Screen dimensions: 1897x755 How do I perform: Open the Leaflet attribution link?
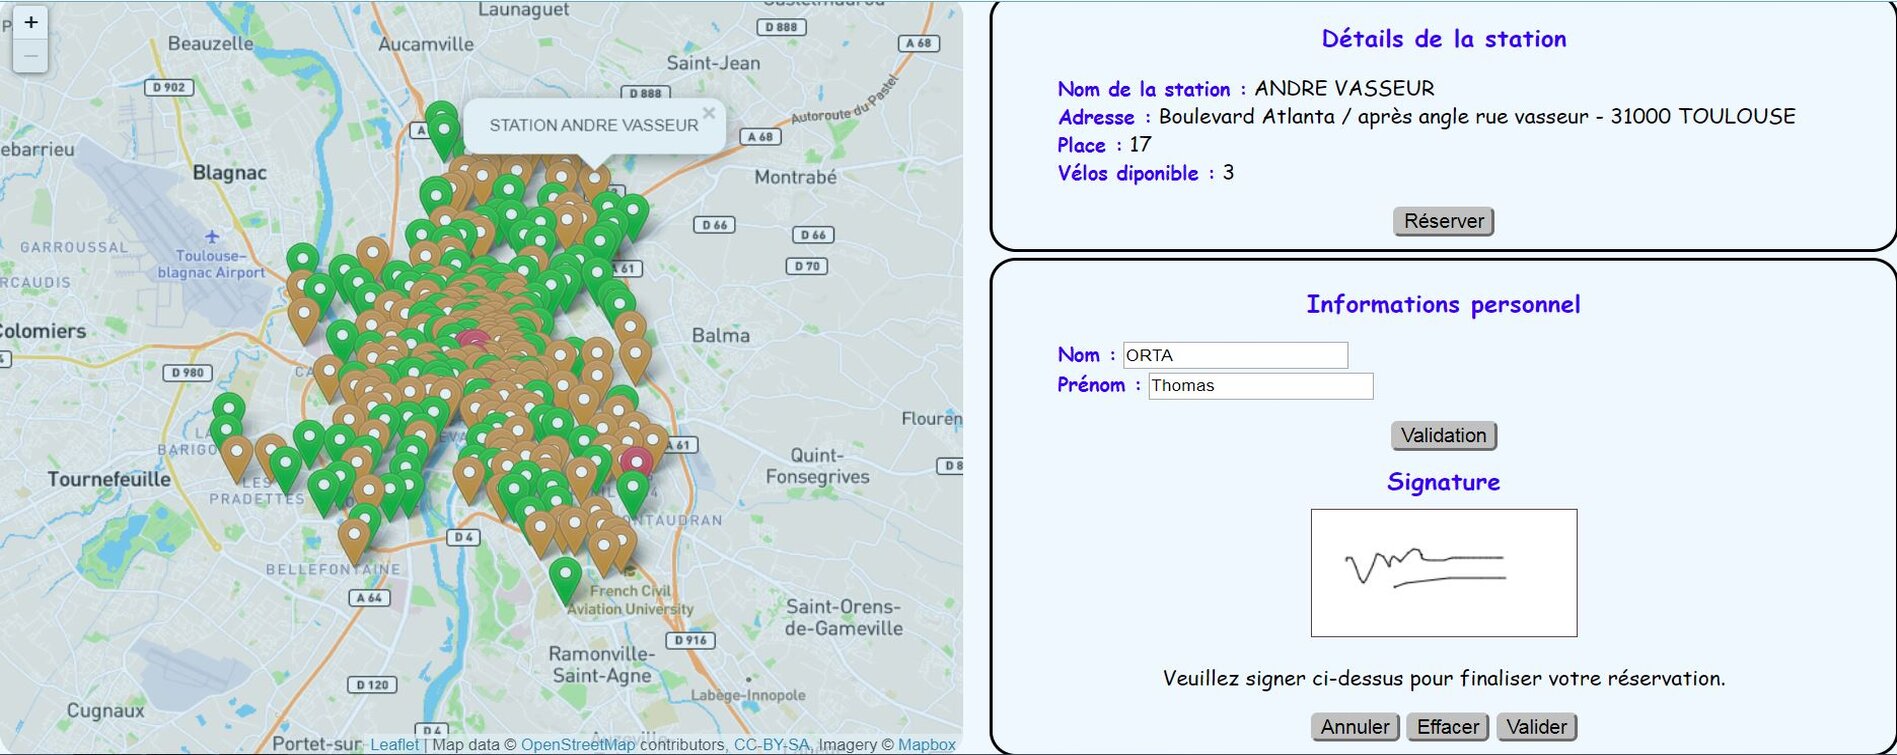[x=394, y=745]
